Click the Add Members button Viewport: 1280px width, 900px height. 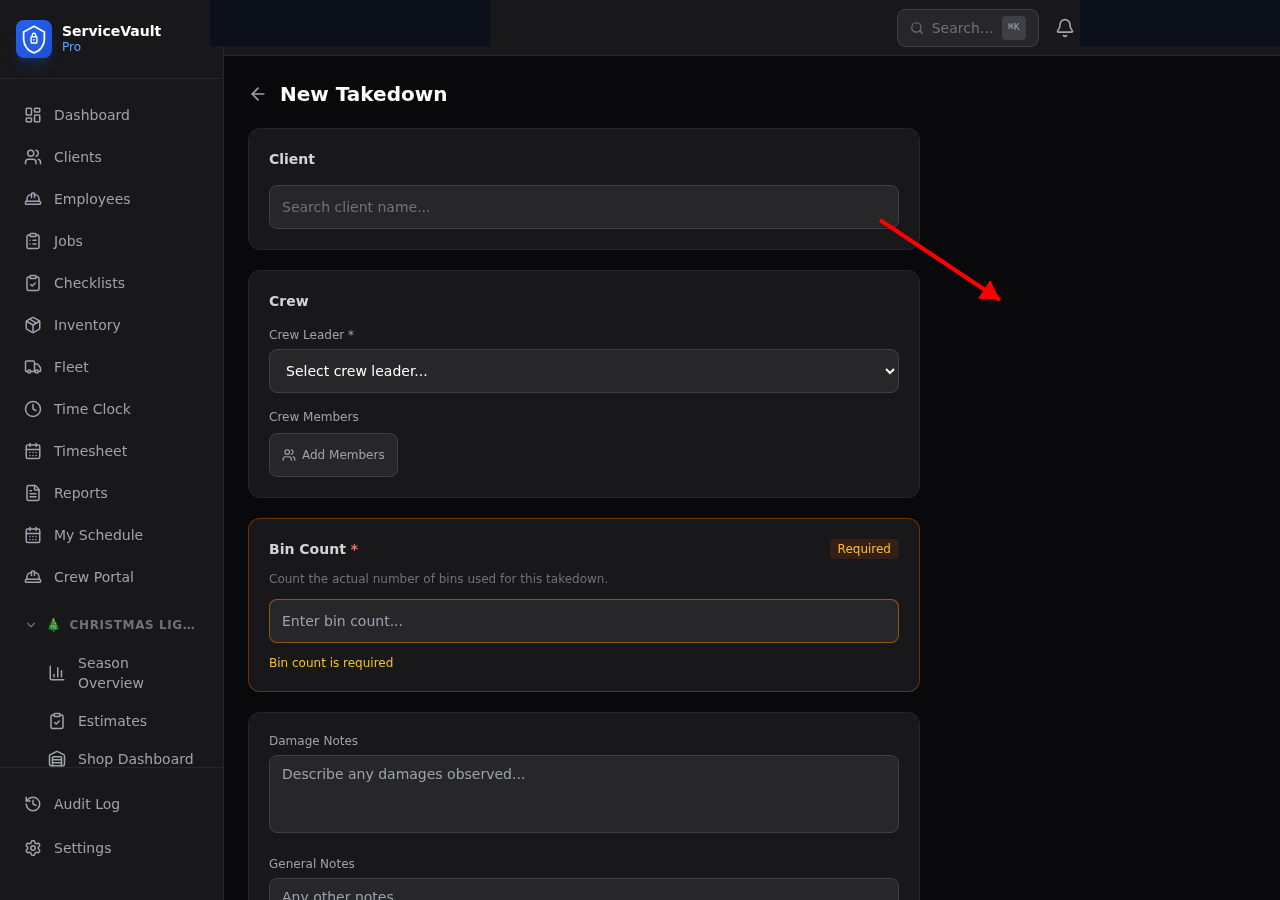coord(333,455)
